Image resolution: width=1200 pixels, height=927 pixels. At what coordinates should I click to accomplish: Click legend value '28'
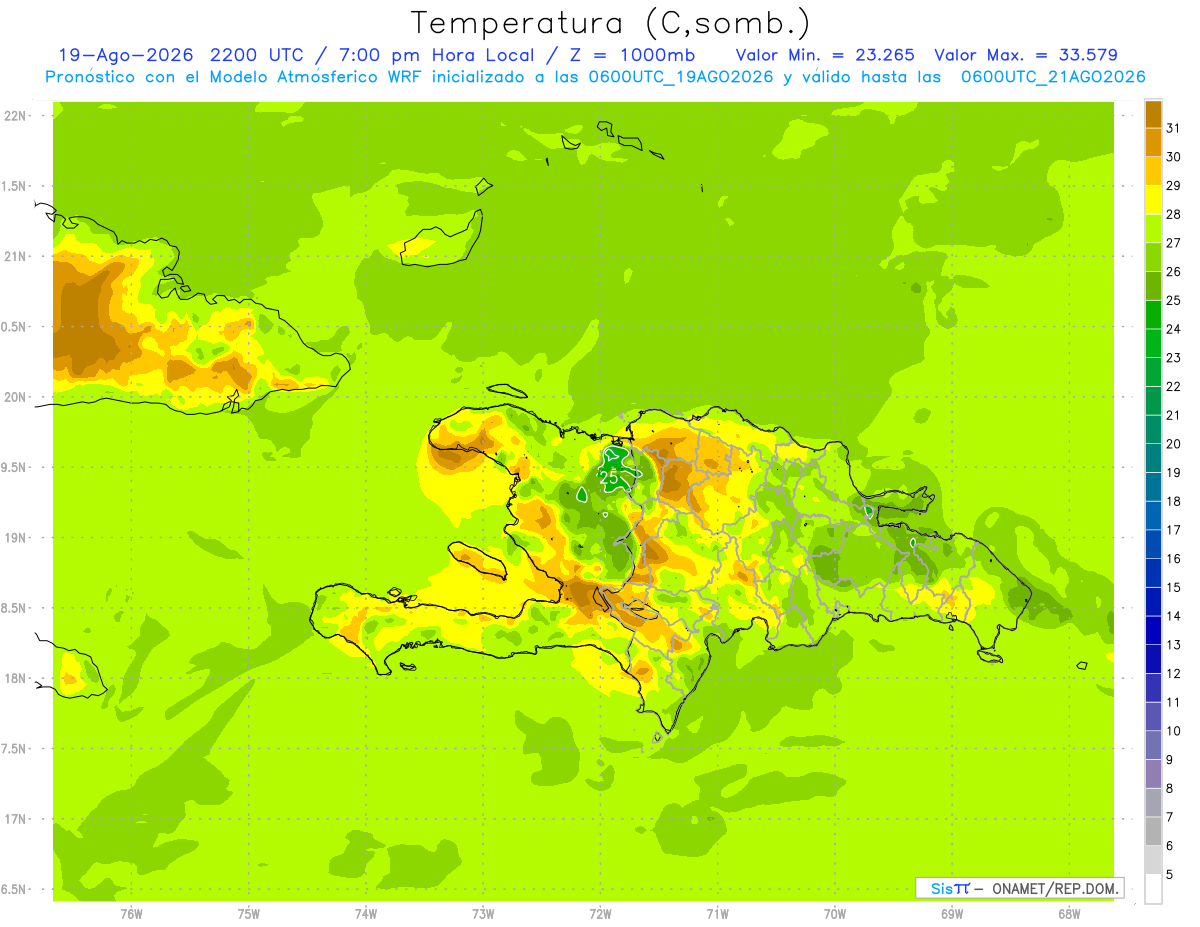pos(1174,214)
